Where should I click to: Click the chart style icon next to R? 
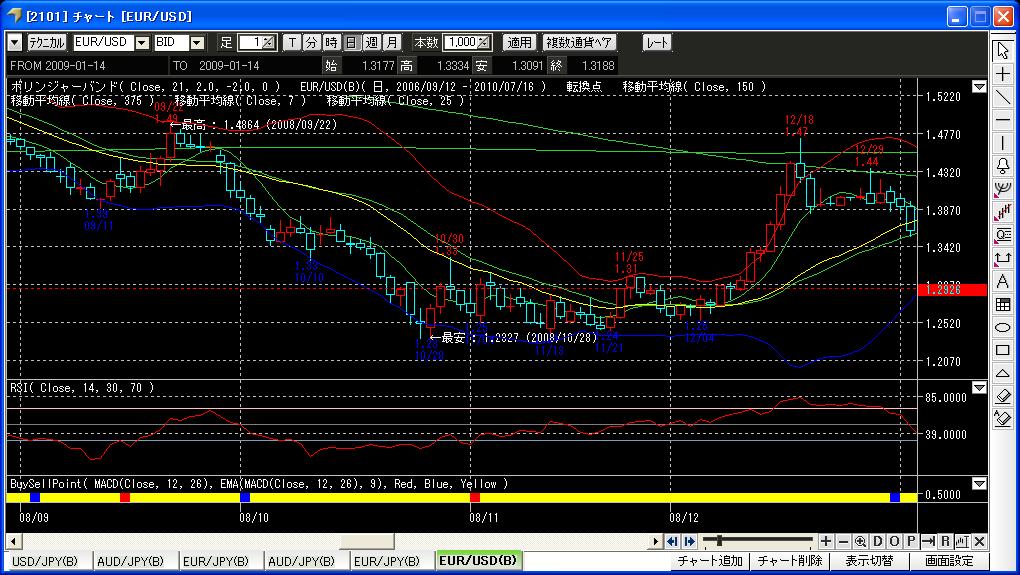pos(962,541)
